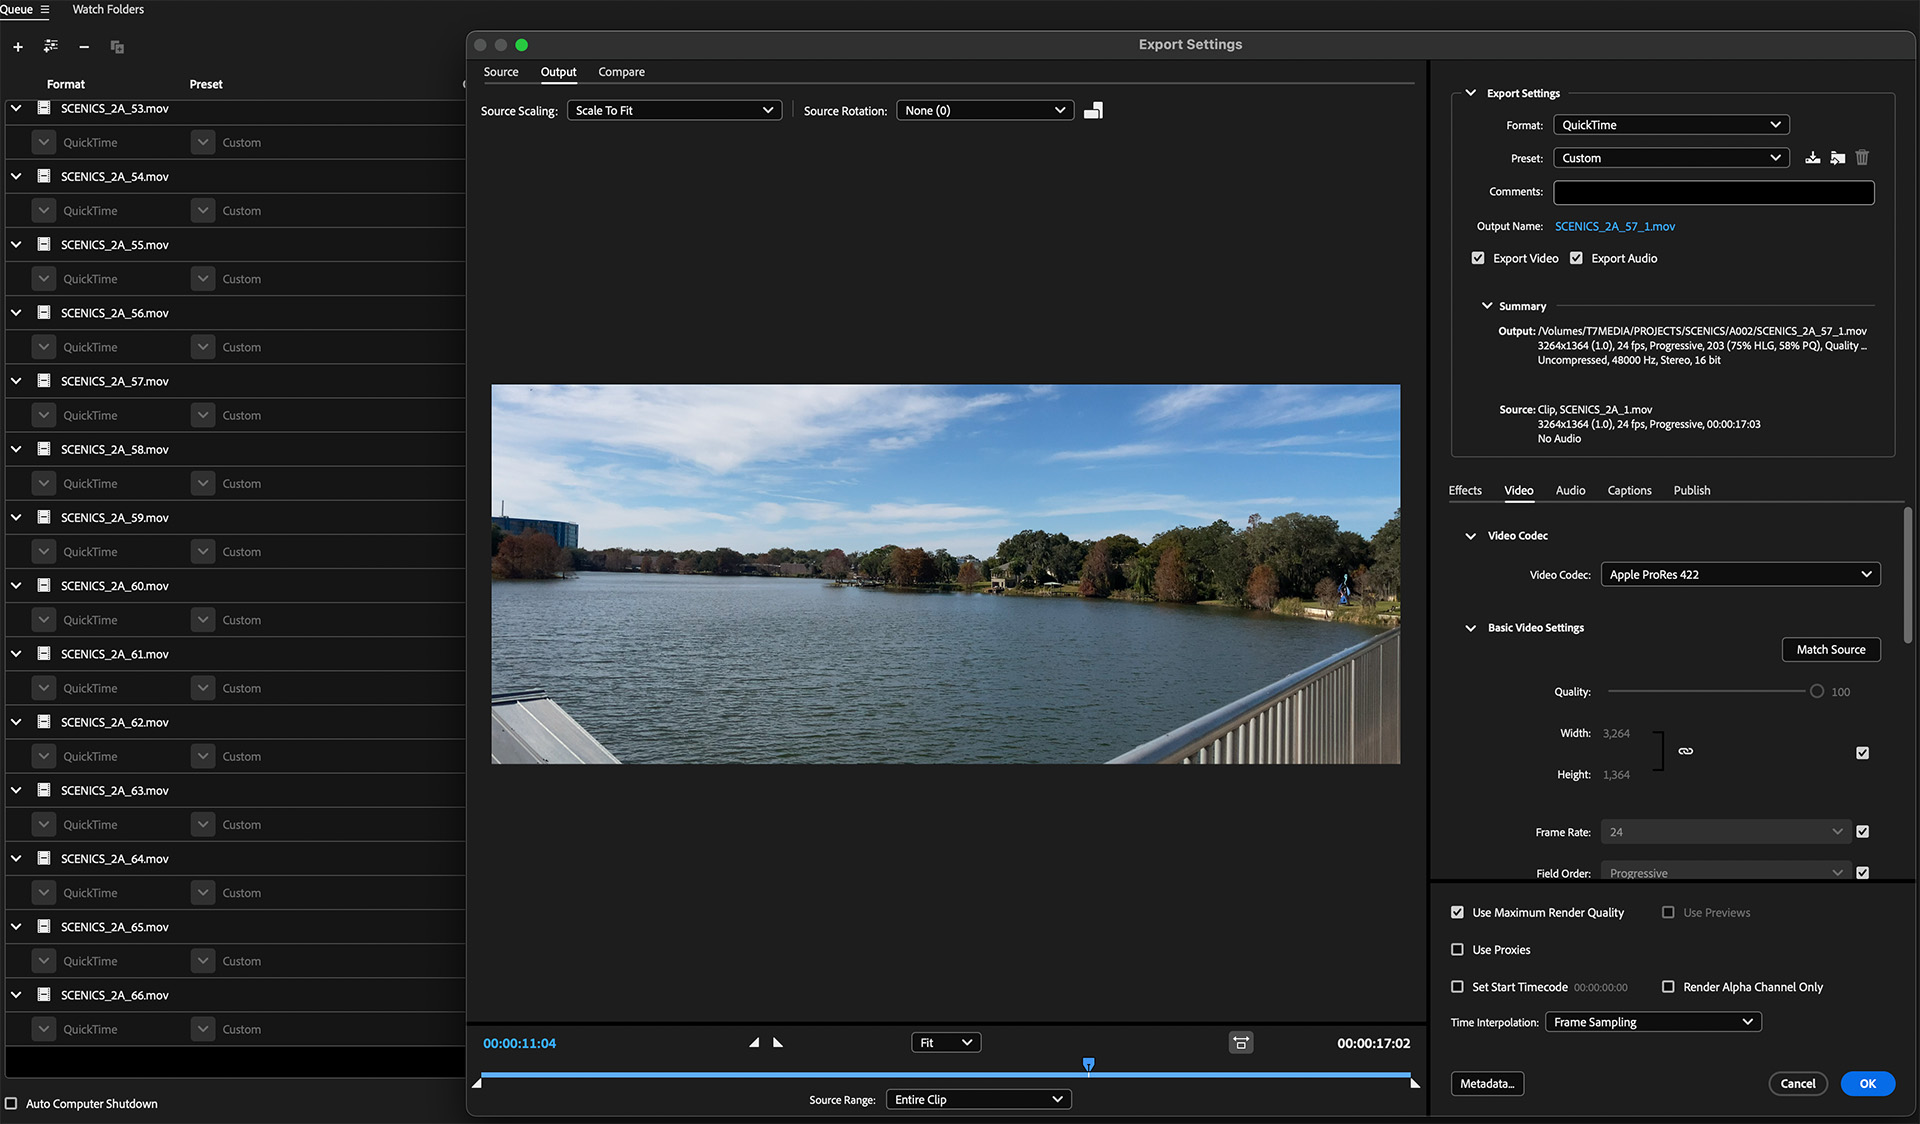This screenshot has width=1920, height=1124.
Task: Click the Match Source button
Action: [1830, 649]
